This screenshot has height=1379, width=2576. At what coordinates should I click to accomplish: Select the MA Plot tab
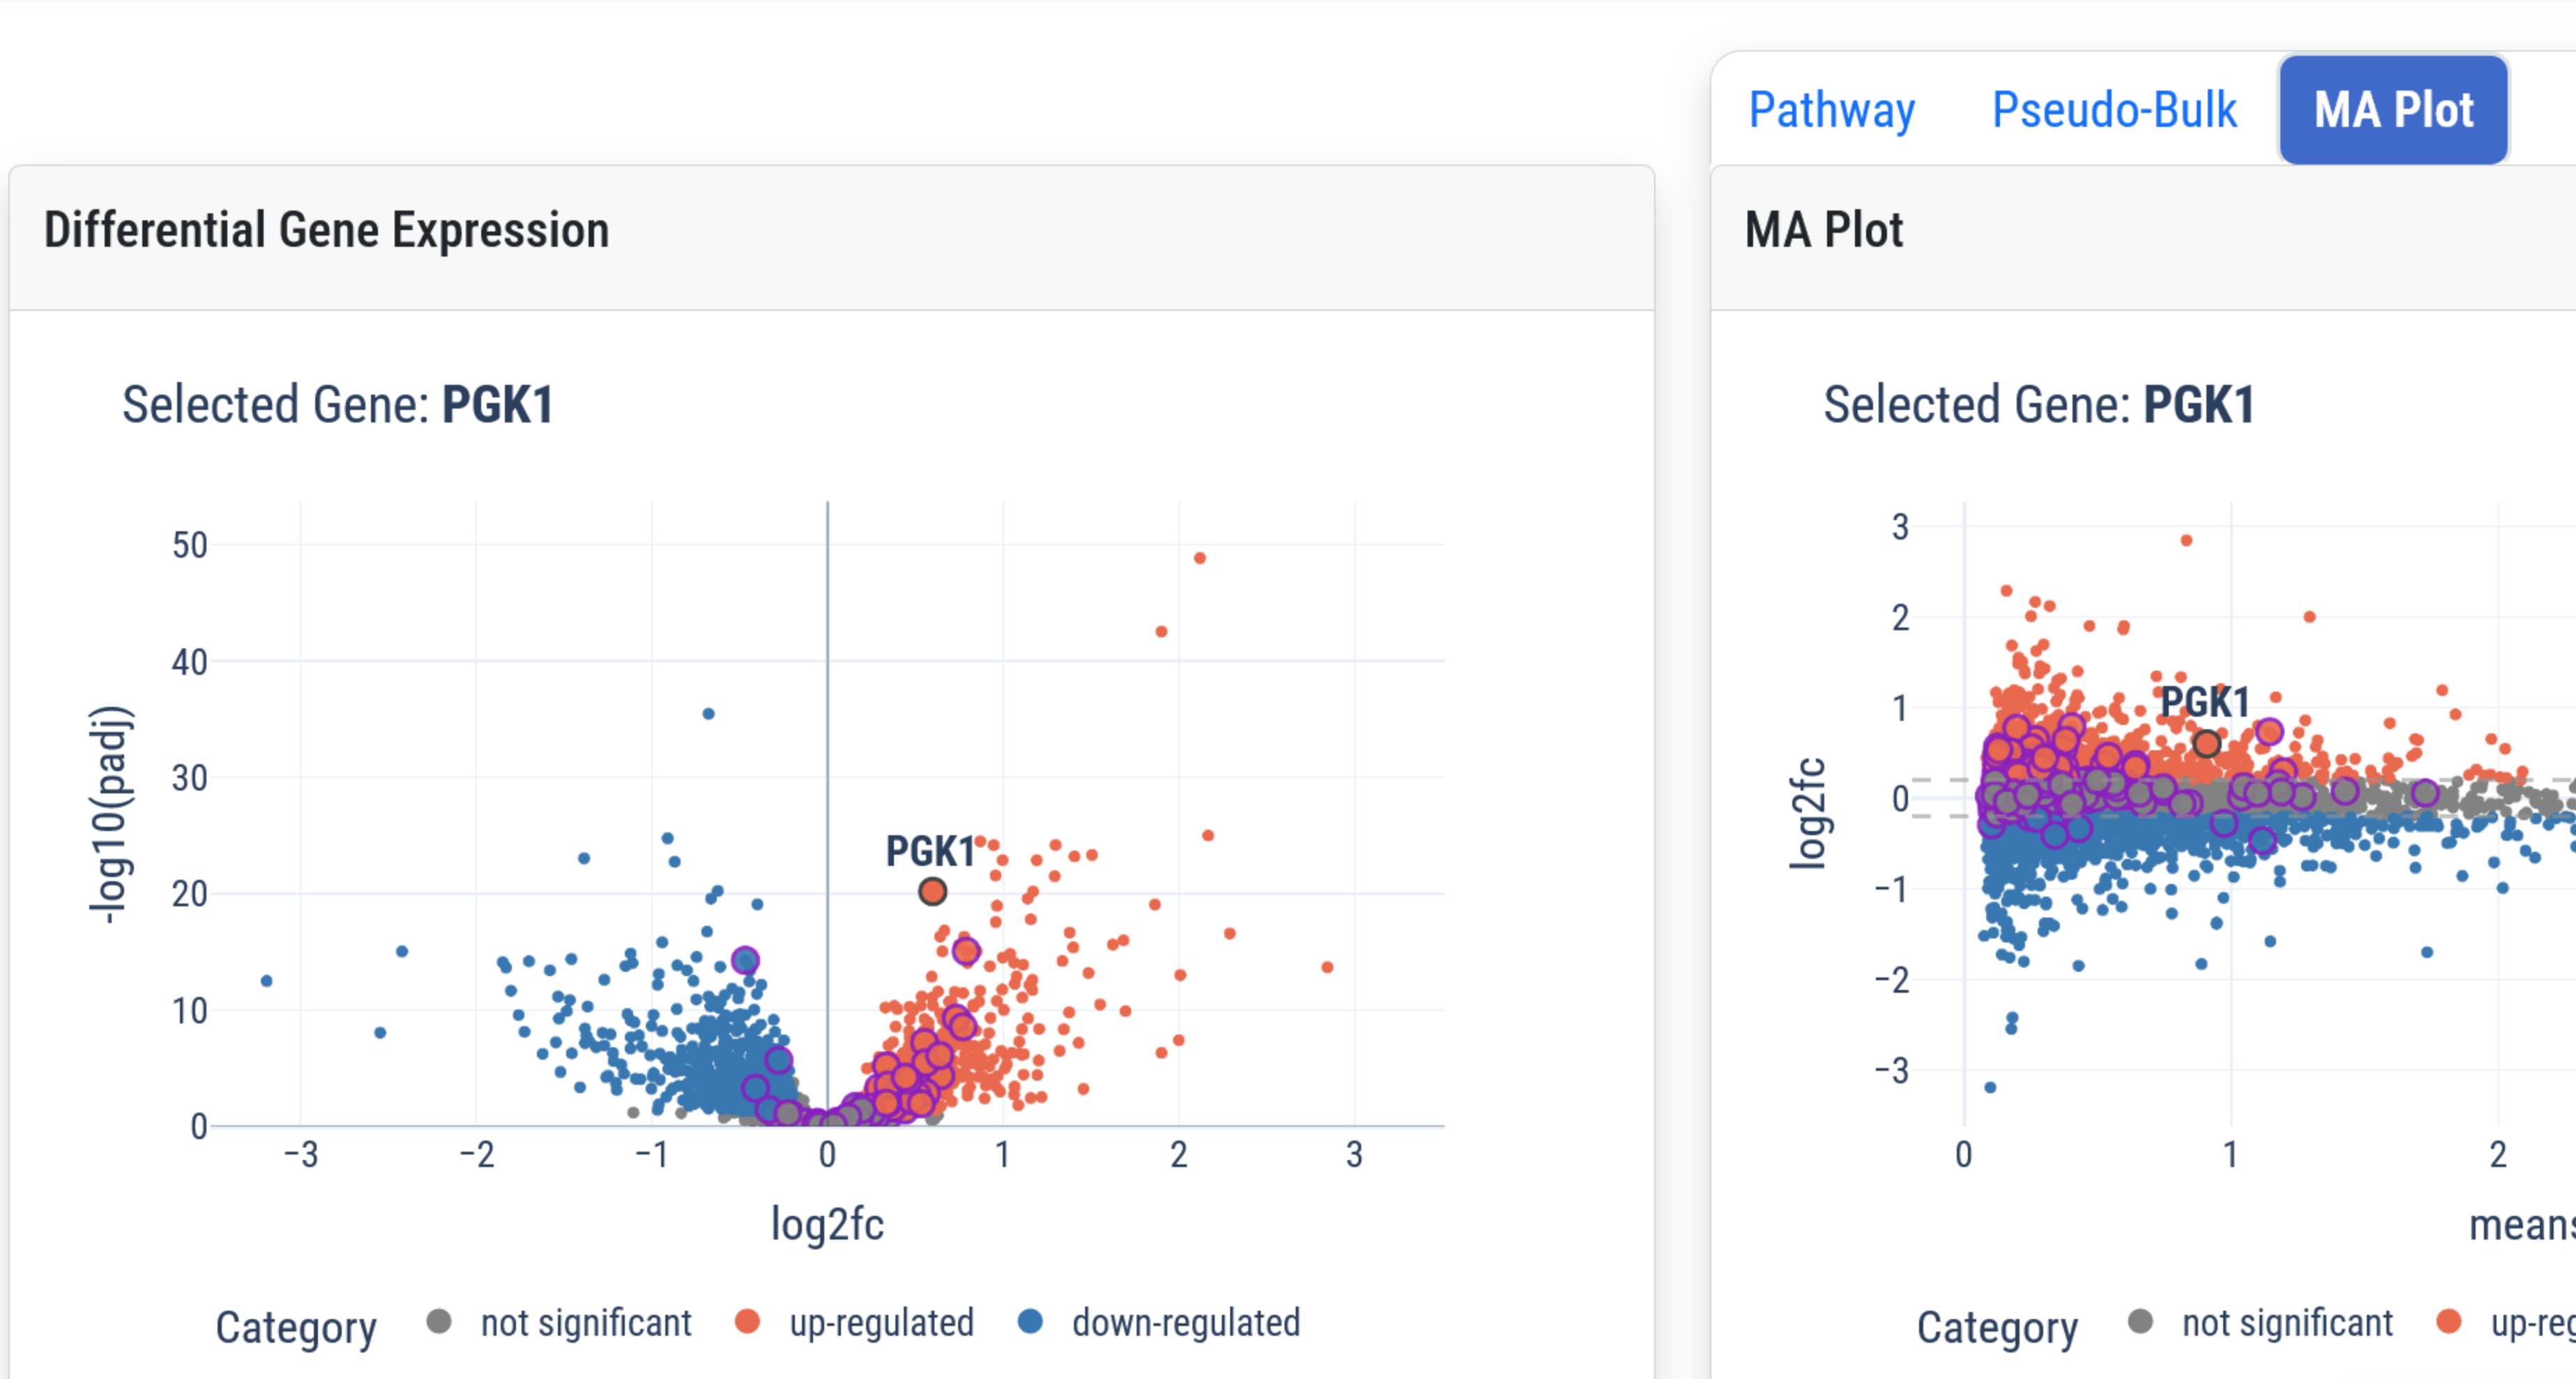tap(2393, 110)
